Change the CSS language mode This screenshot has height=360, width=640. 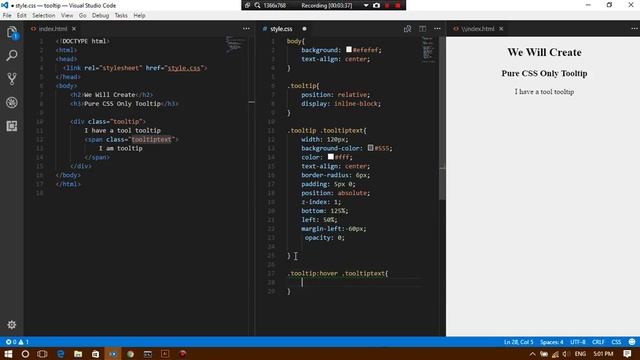(616, 342)
